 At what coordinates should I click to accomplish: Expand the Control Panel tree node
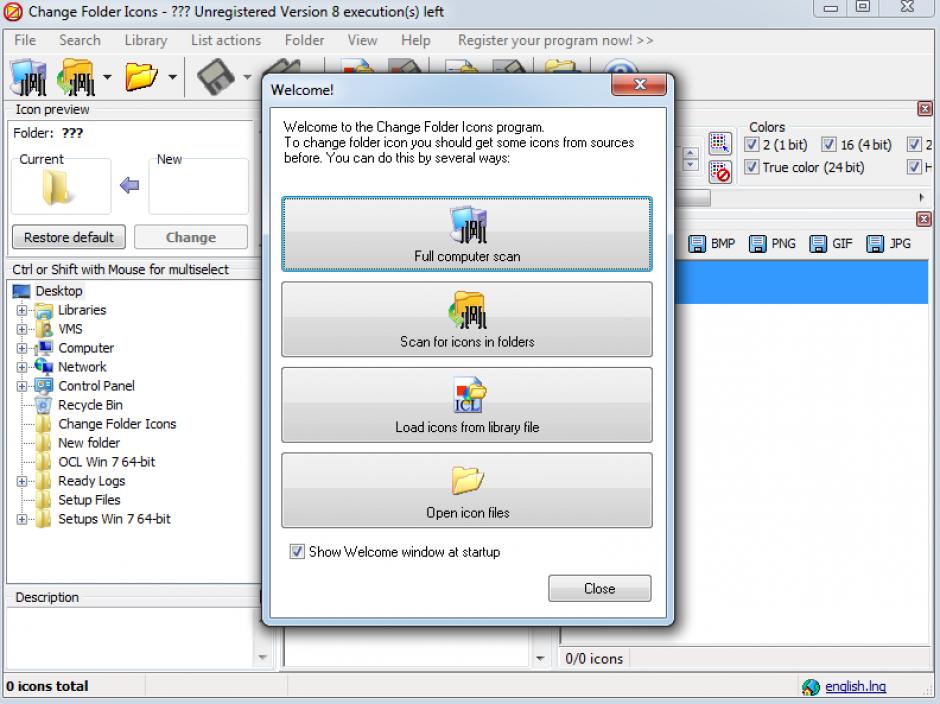[x=22, y=386]
